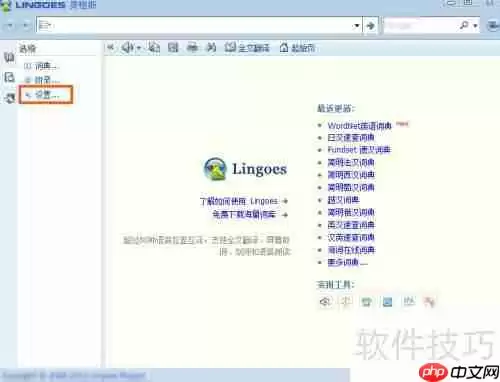Click the speaker pronounce icon
This screenshot has width=500, height=382.
(x=127, y=48)
